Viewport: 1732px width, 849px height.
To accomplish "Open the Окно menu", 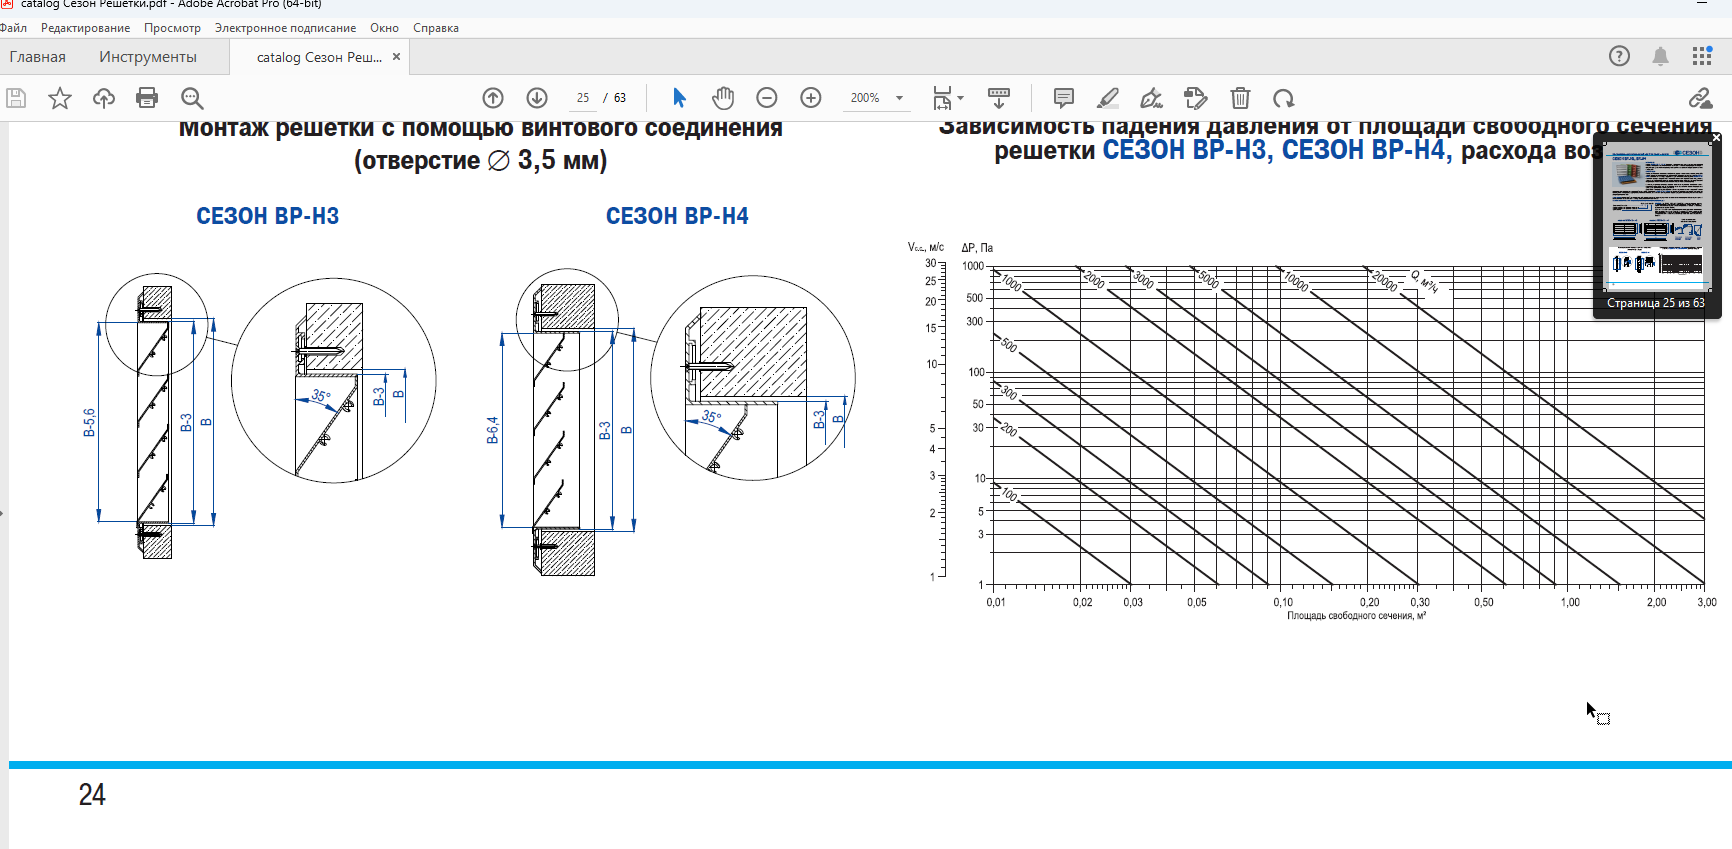I will pos(384,28).
